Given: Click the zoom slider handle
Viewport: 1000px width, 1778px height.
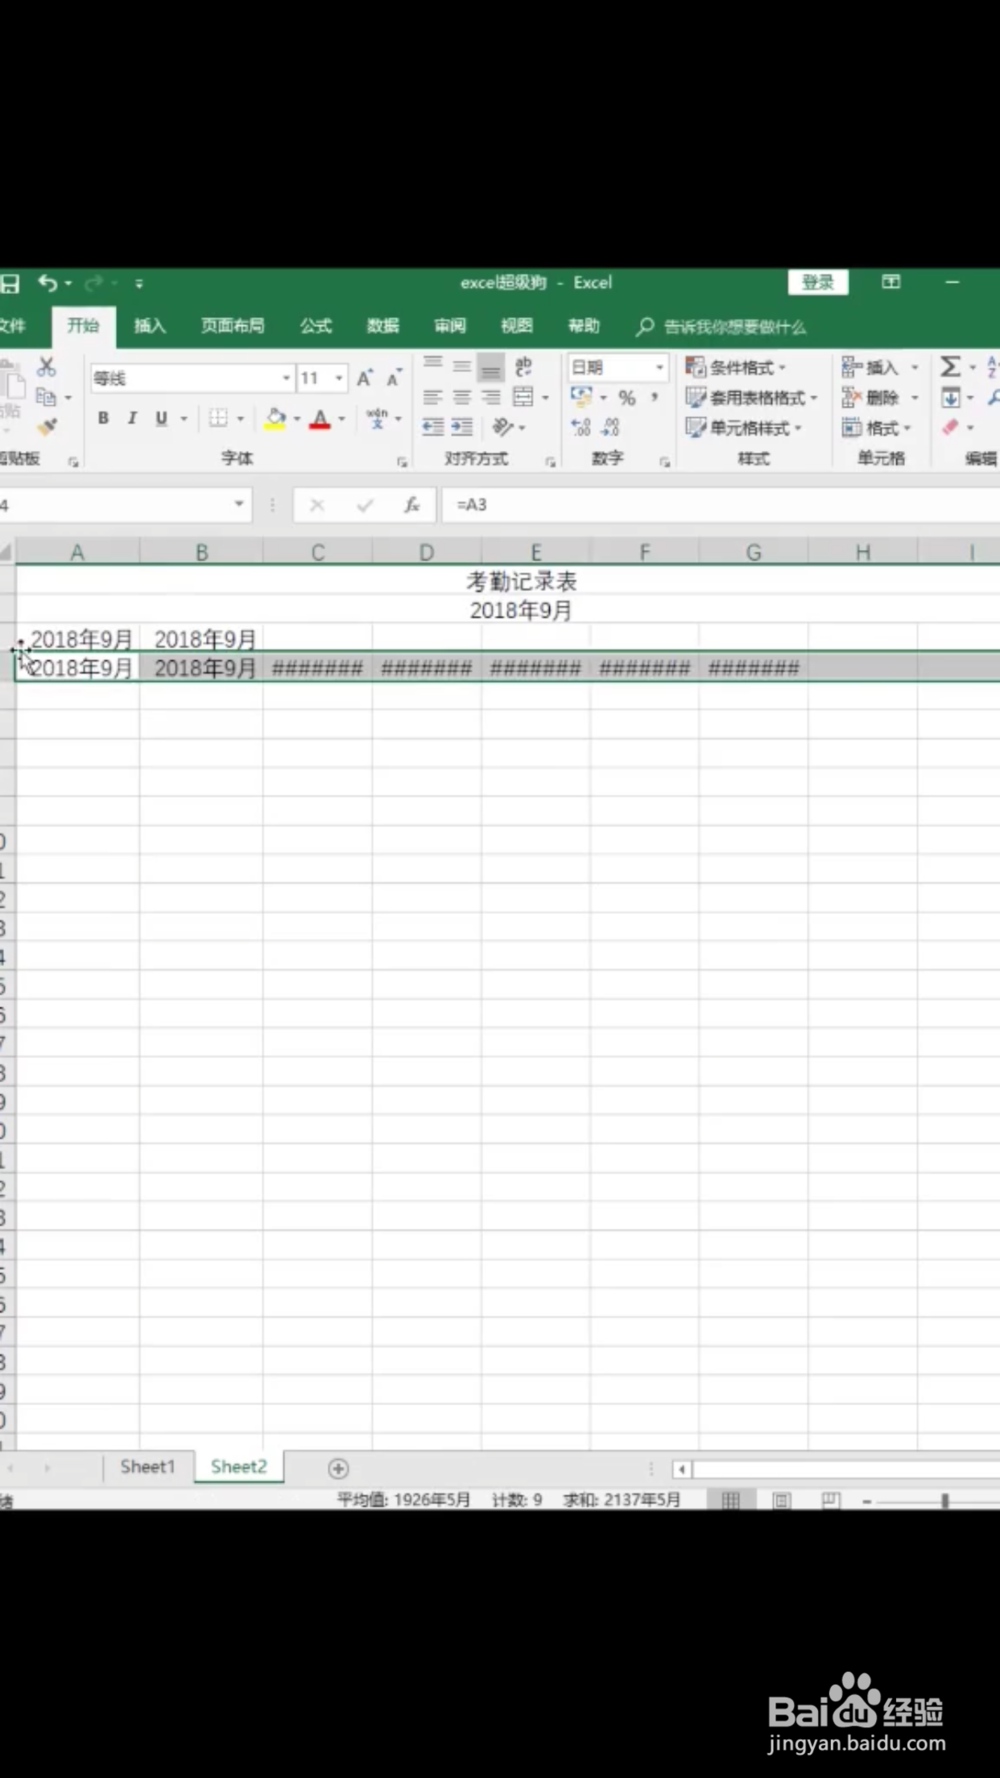Looking at the screenshot, I should pos(945,1501).
